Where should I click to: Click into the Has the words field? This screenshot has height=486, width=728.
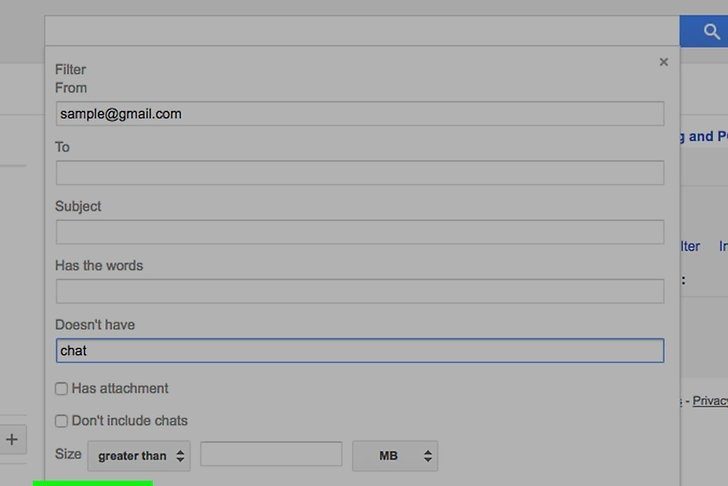click(359, 291)
